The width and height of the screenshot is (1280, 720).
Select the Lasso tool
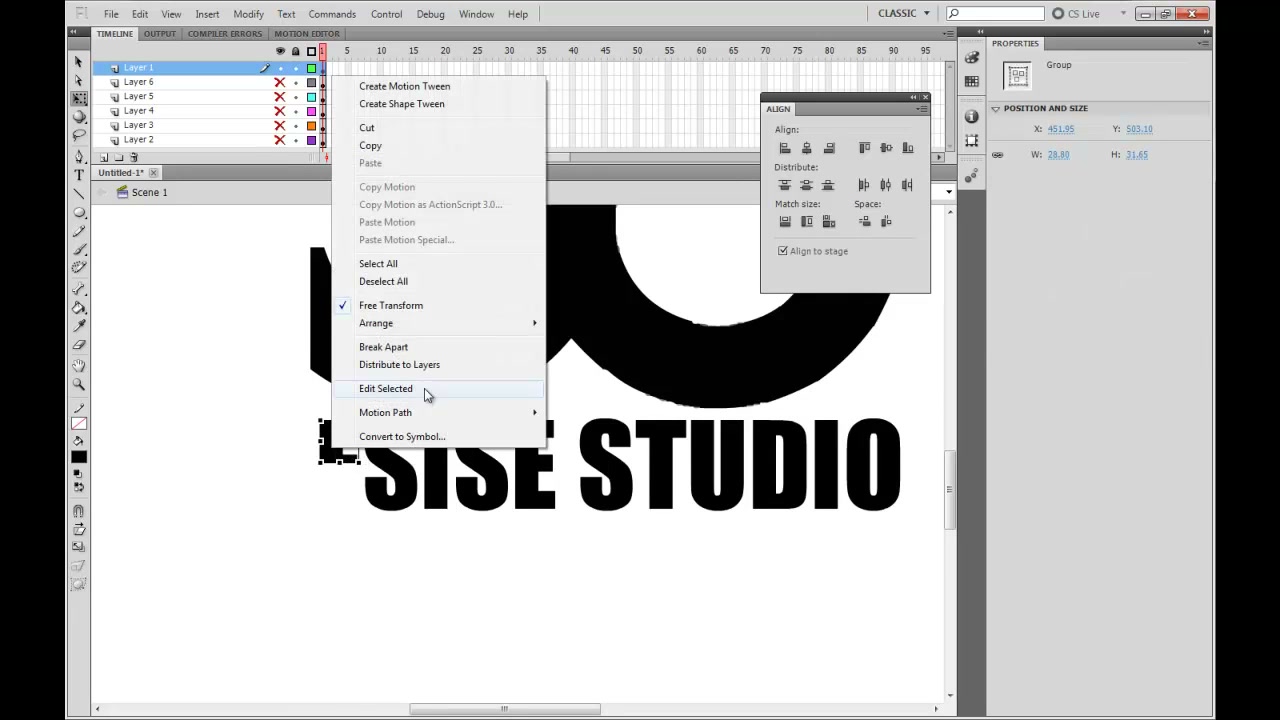(x=79, y=134)
